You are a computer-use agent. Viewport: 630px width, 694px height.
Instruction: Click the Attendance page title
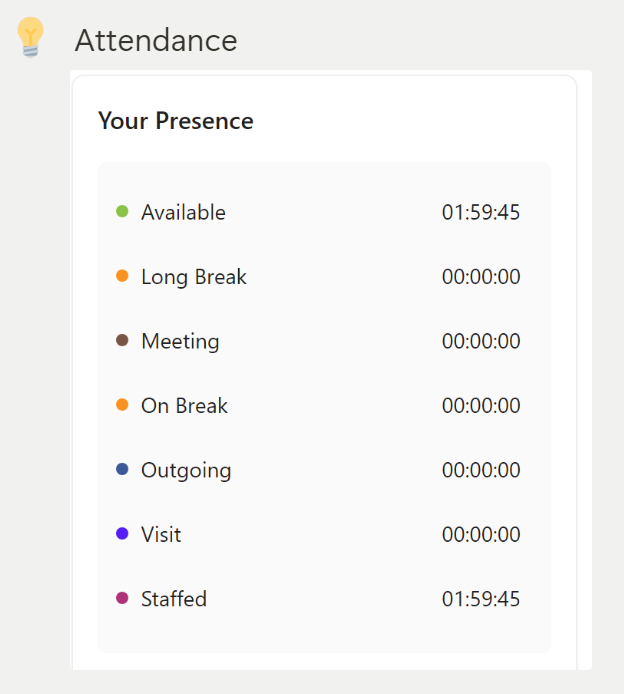click(157, 41)
